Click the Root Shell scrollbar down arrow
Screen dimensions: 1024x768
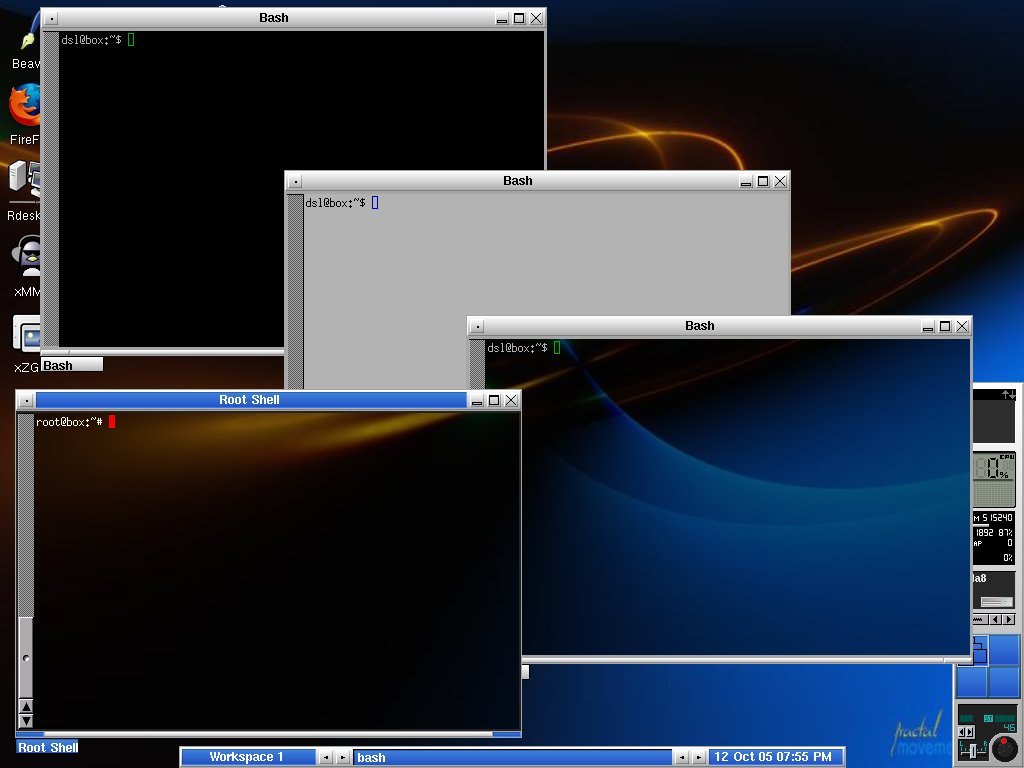pyautogui.click(x=26, y=721)
